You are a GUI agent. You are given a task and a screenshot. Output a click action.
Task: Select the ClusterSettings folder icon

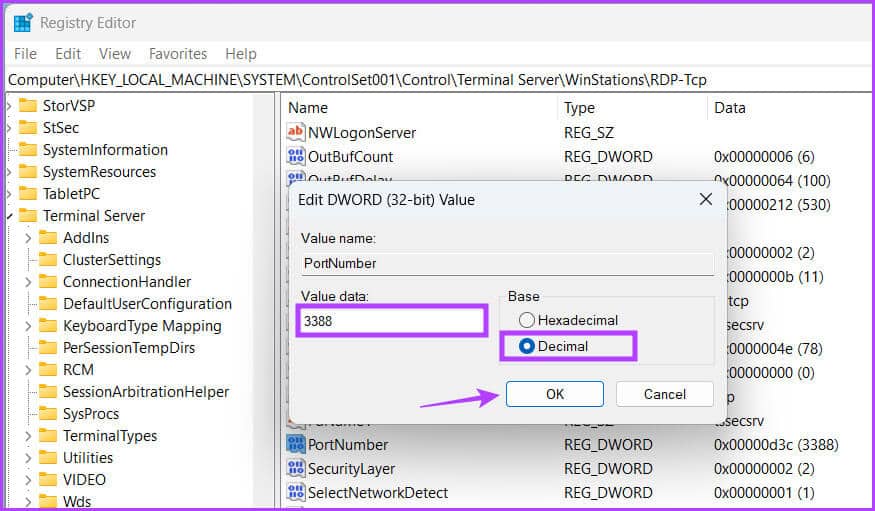[48, 260]
